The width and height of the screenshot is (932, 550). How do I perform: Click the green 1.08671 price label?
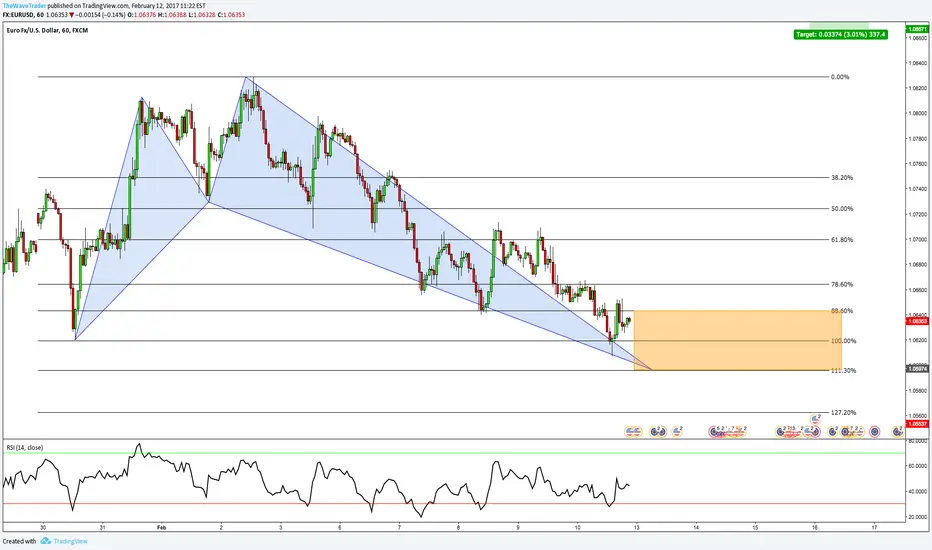(918, 29)
